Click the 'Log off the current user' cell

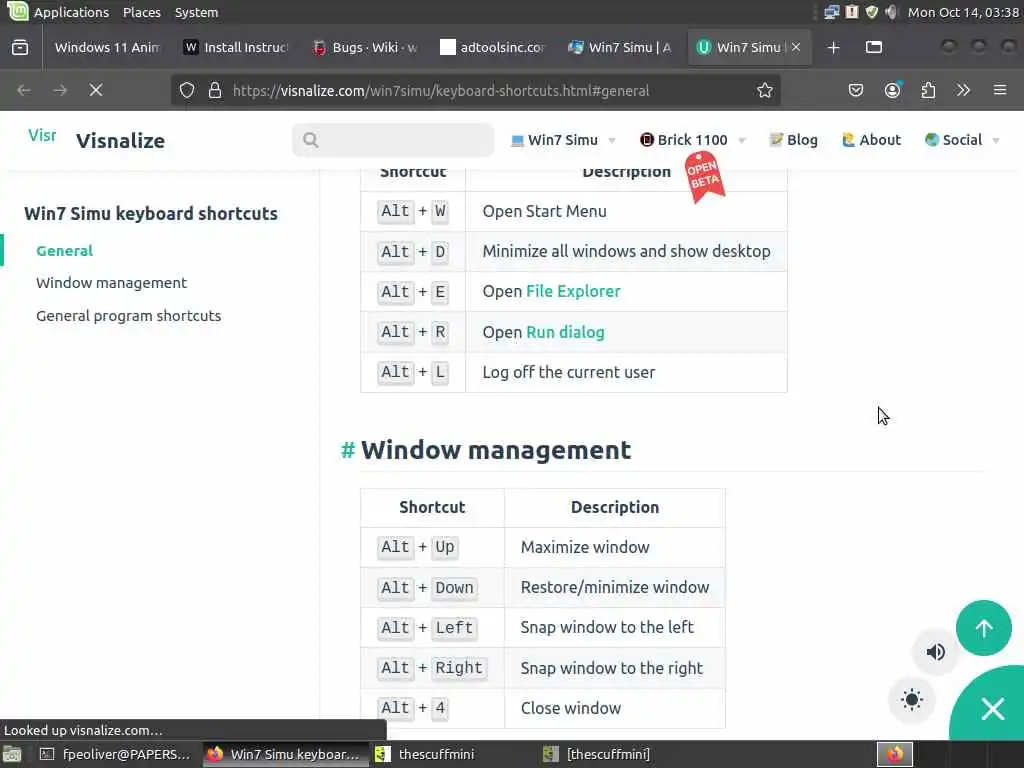626,372
